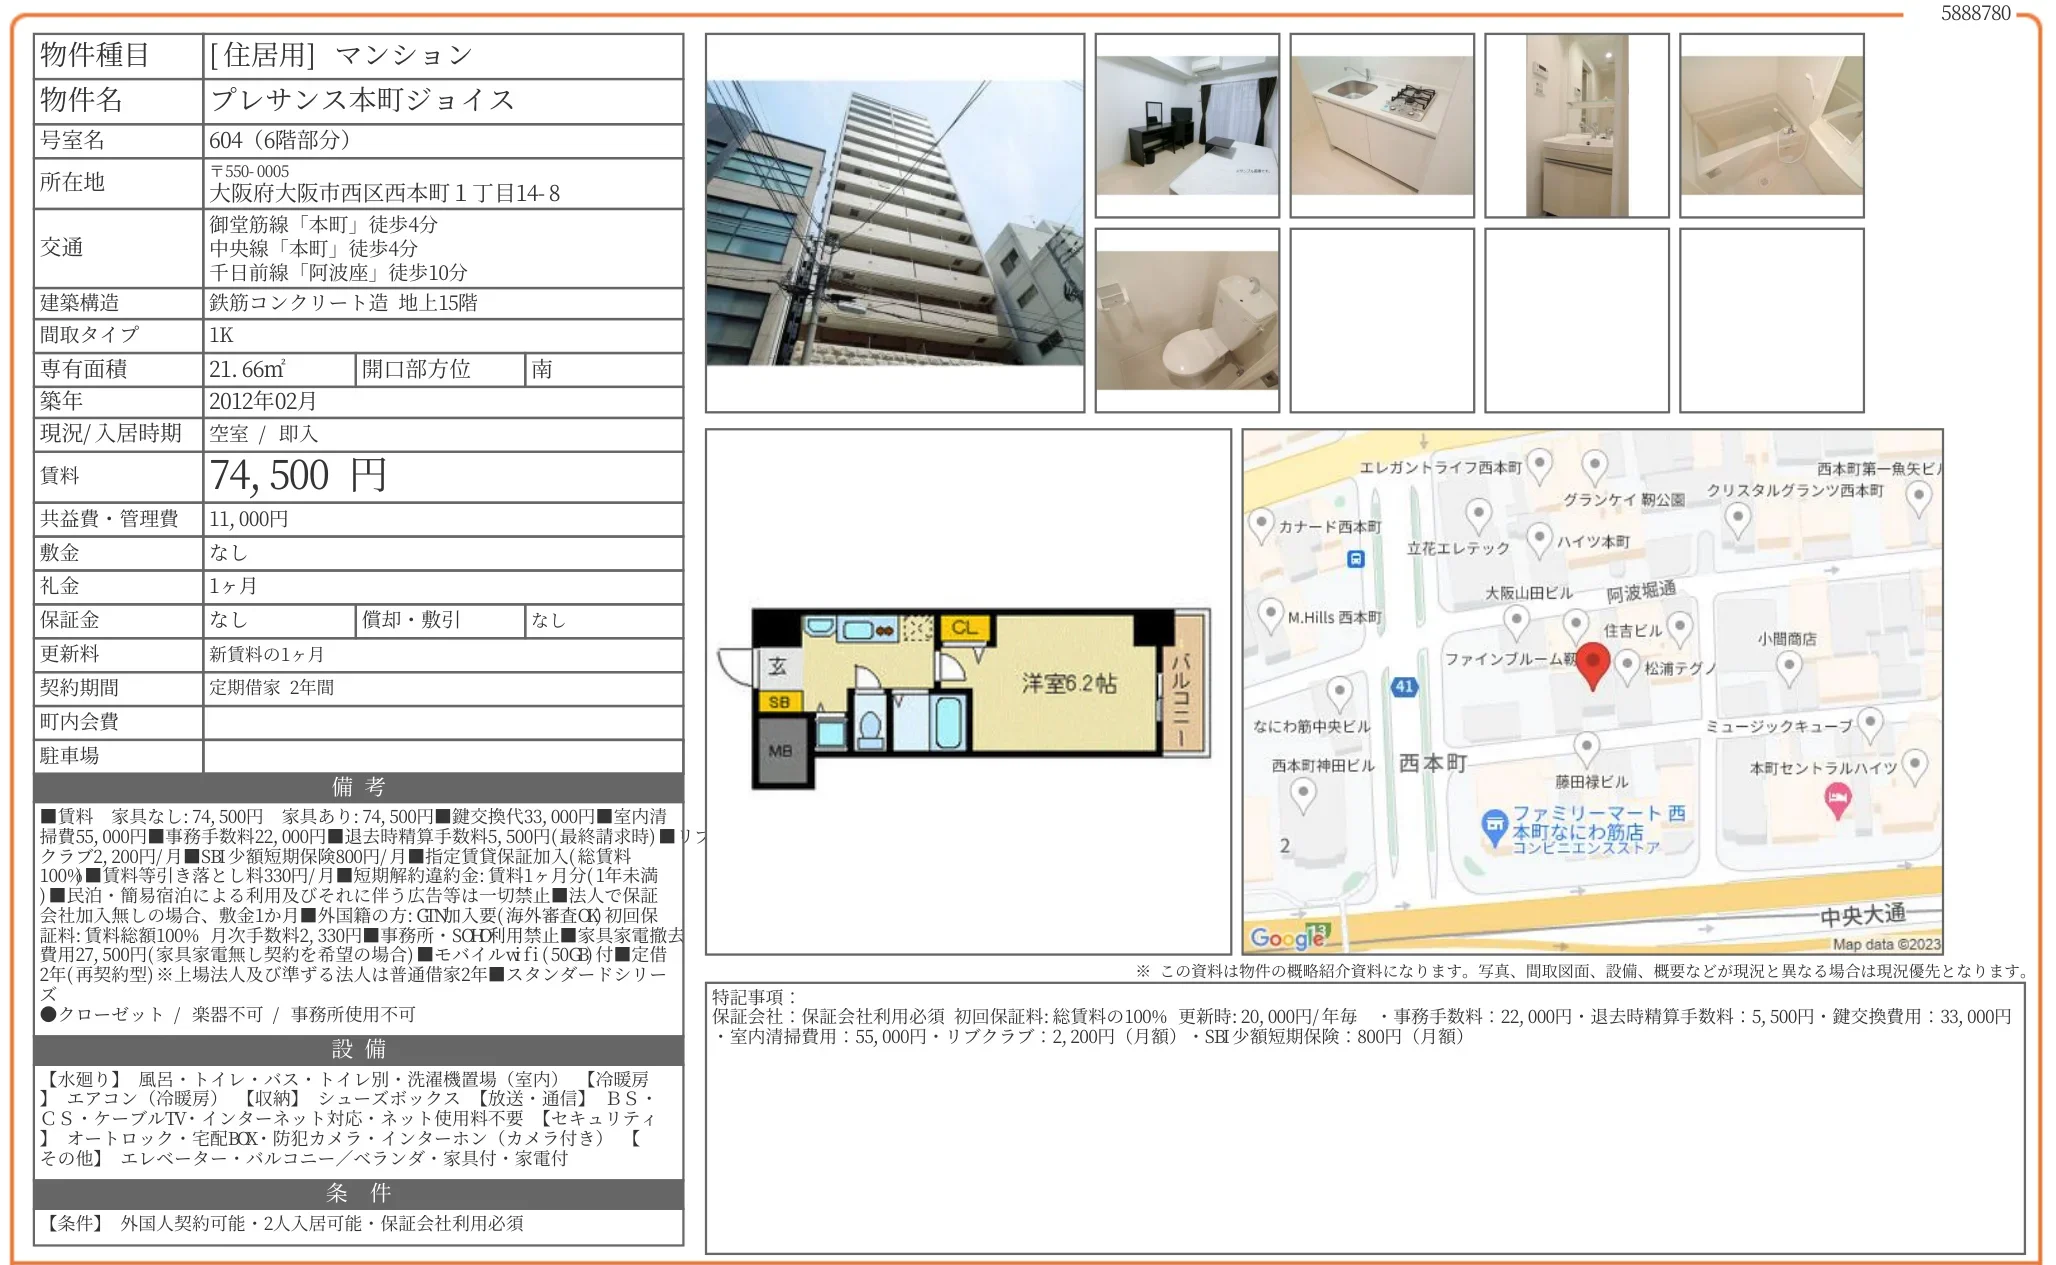Open the bedroom interior photo thumbnail
Screen dimensions: 2056x1265
pyautogui.click(x=1187, y=126)
